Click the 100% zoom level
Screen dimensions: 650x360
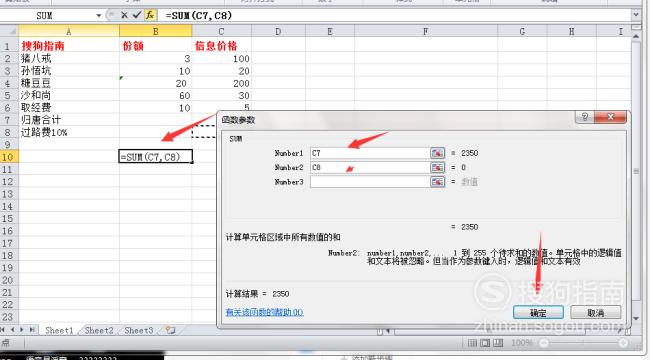(x=521, y=343)
